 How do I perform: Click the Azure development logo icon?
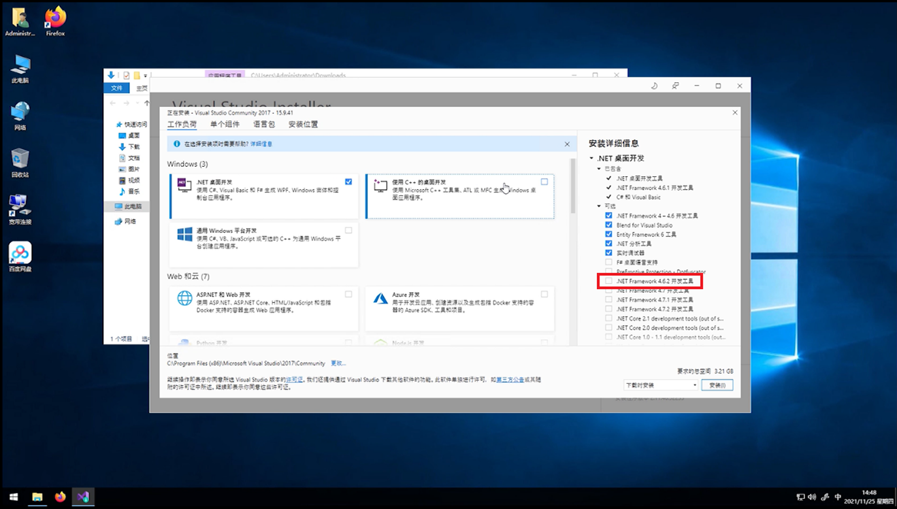click(x=380, y=298)
